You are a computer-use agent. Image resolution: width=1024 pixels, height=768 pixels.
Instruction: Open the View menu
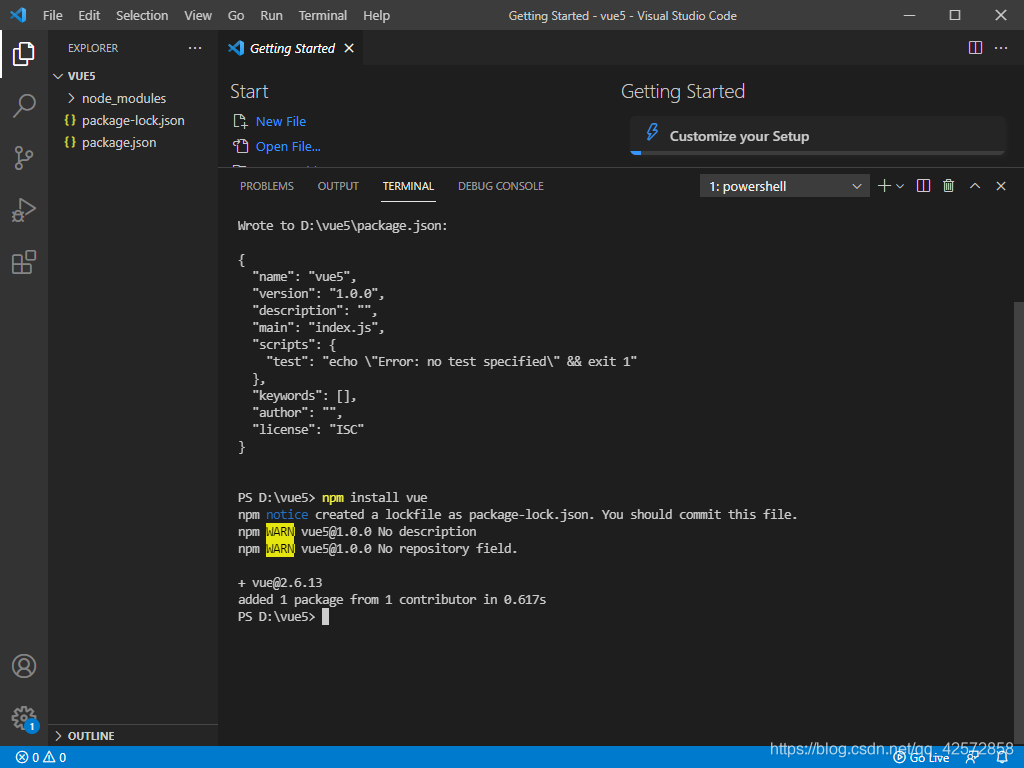pos(198,16)
